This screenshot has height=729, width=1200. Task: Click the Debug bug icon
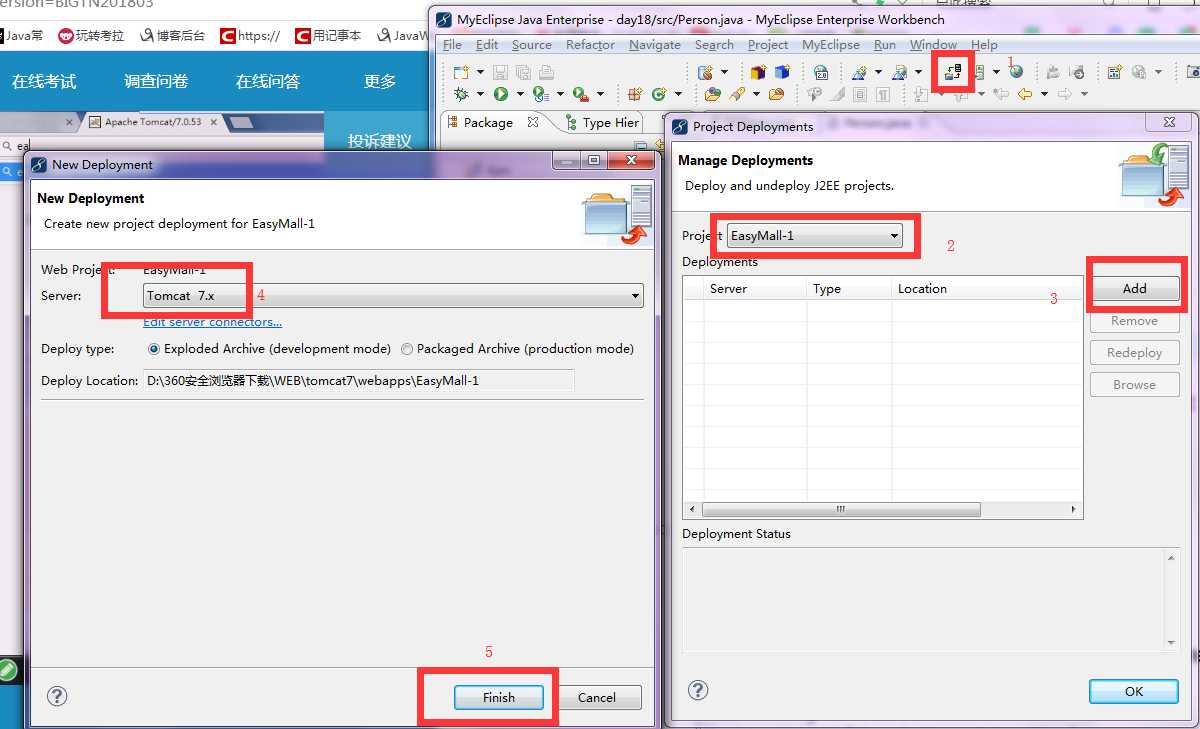tap(461, 94)
